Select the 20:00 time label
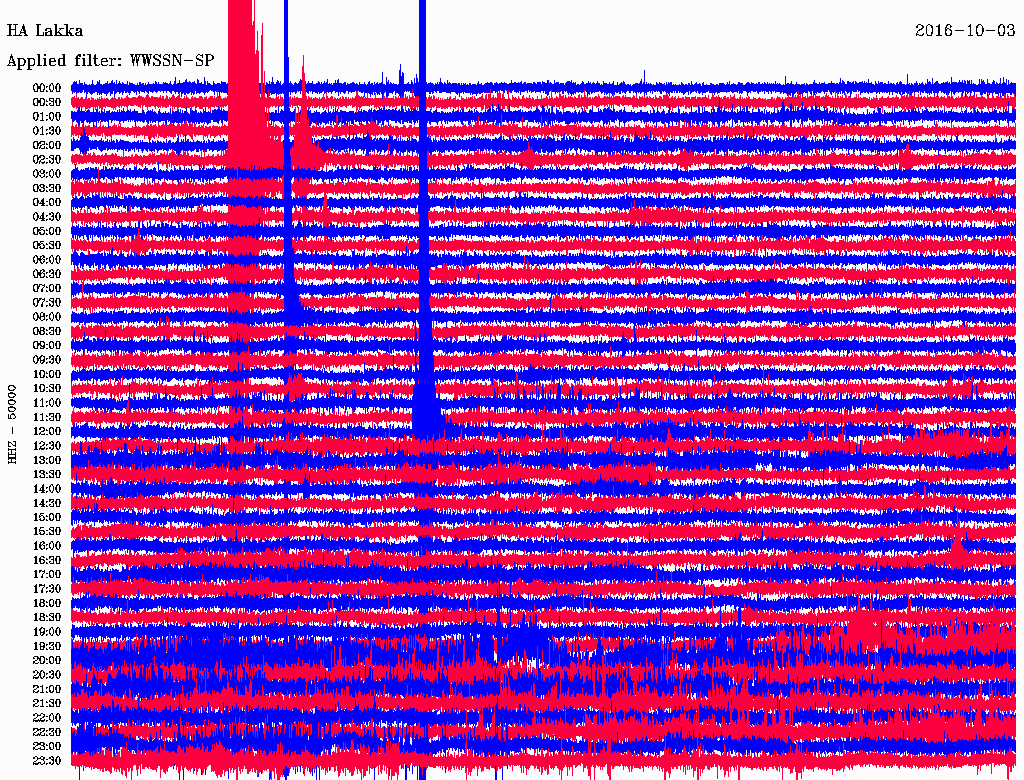This screenshot has width=1024, height=780. 47,660
